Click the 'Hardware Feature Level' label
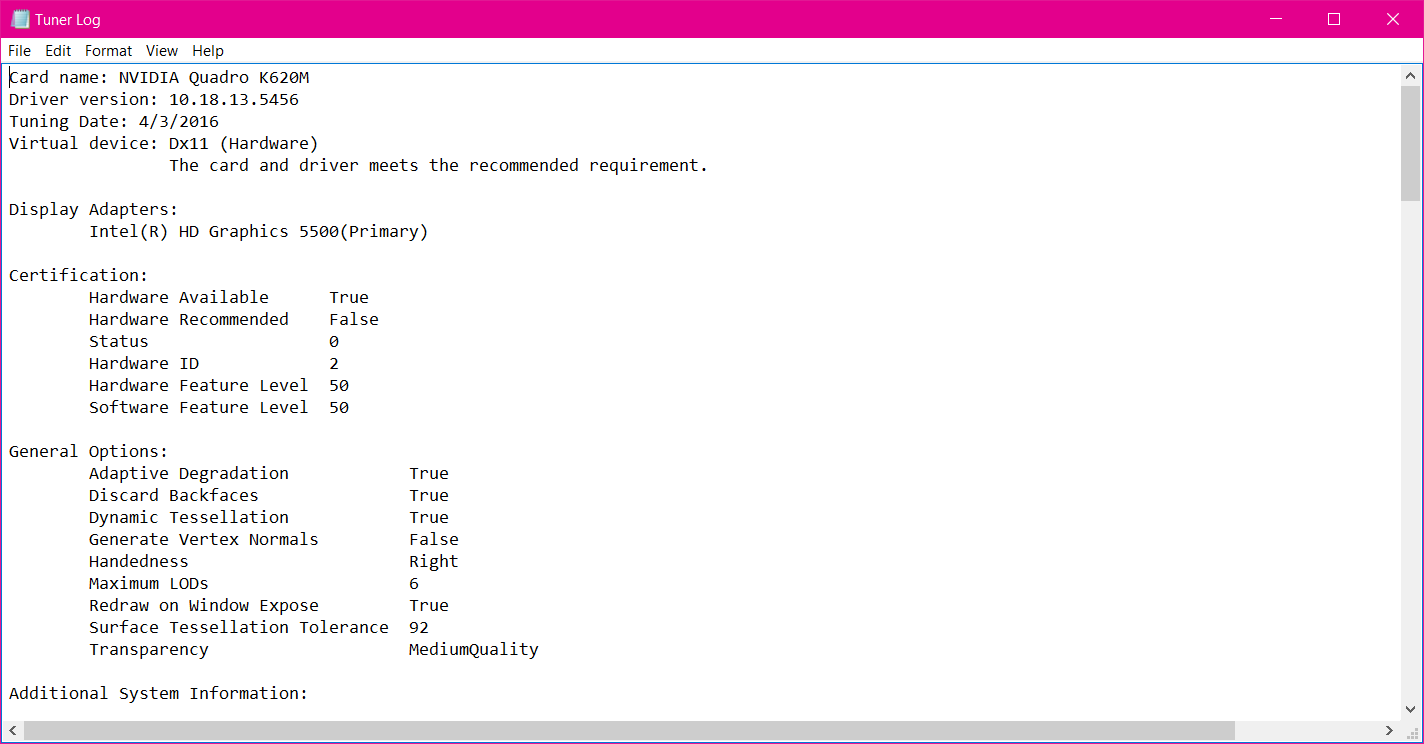Viewport: 1424px width, 744px height. click(x=199, y=385)
